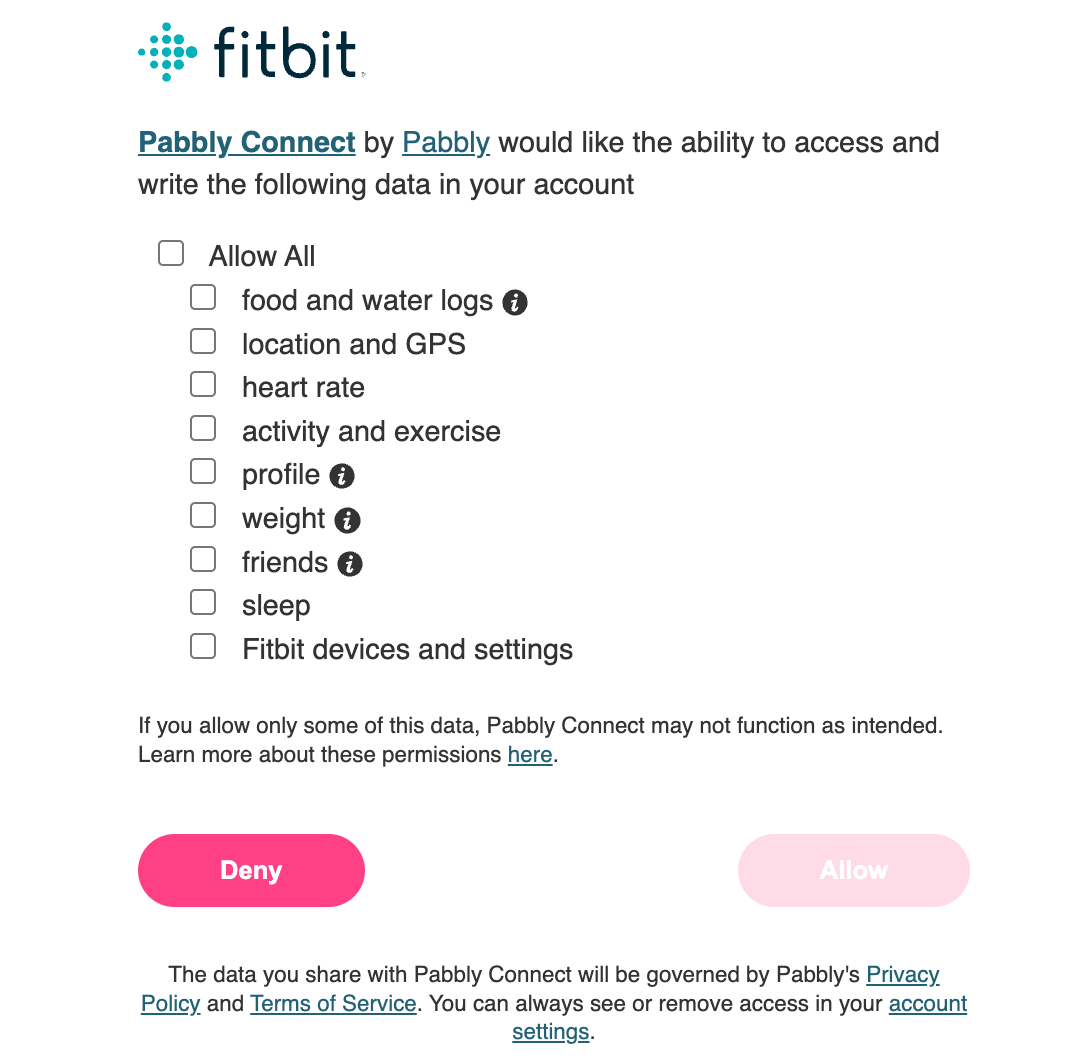The image size is (1090, 1056).
Task: Click the info icon next to weight
Action: [347, 520]
